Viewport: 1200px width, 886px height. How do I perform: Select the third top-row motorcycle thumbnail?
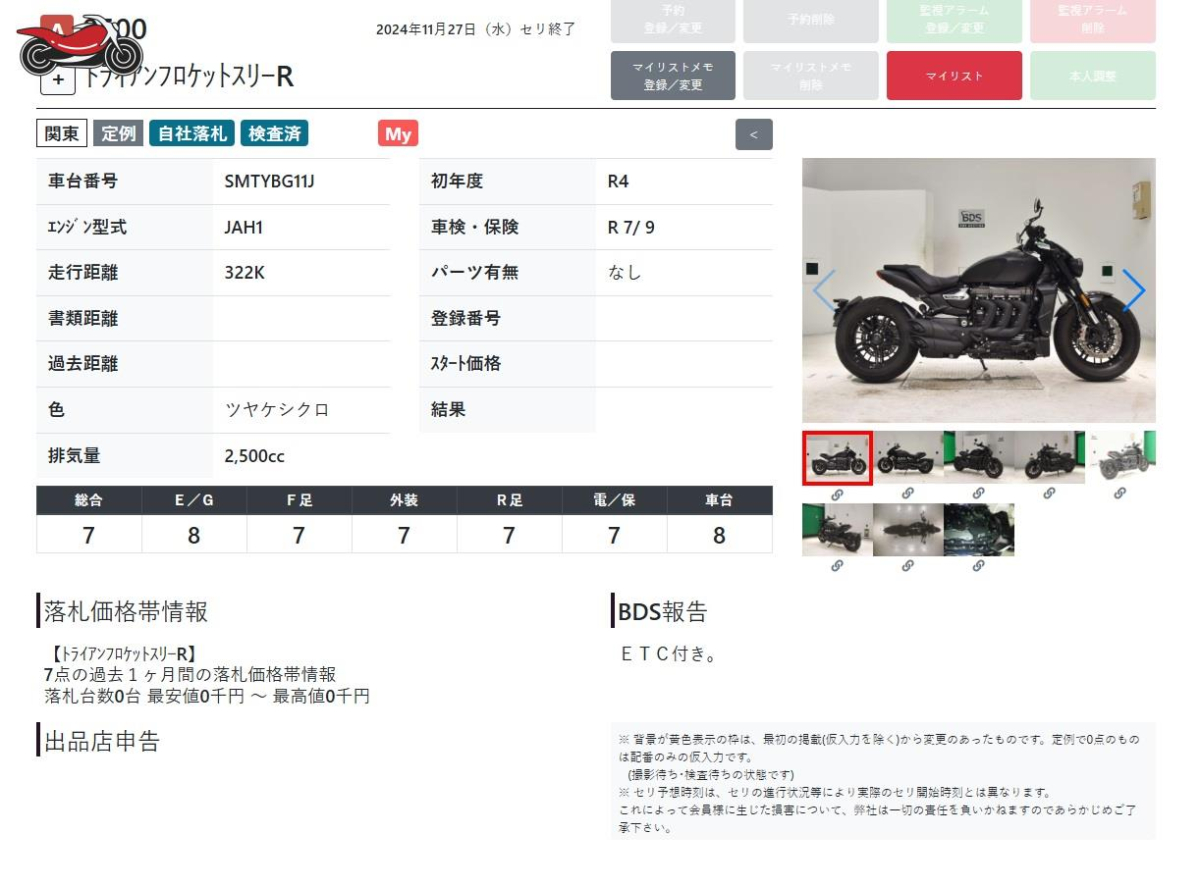pos(979,458)
